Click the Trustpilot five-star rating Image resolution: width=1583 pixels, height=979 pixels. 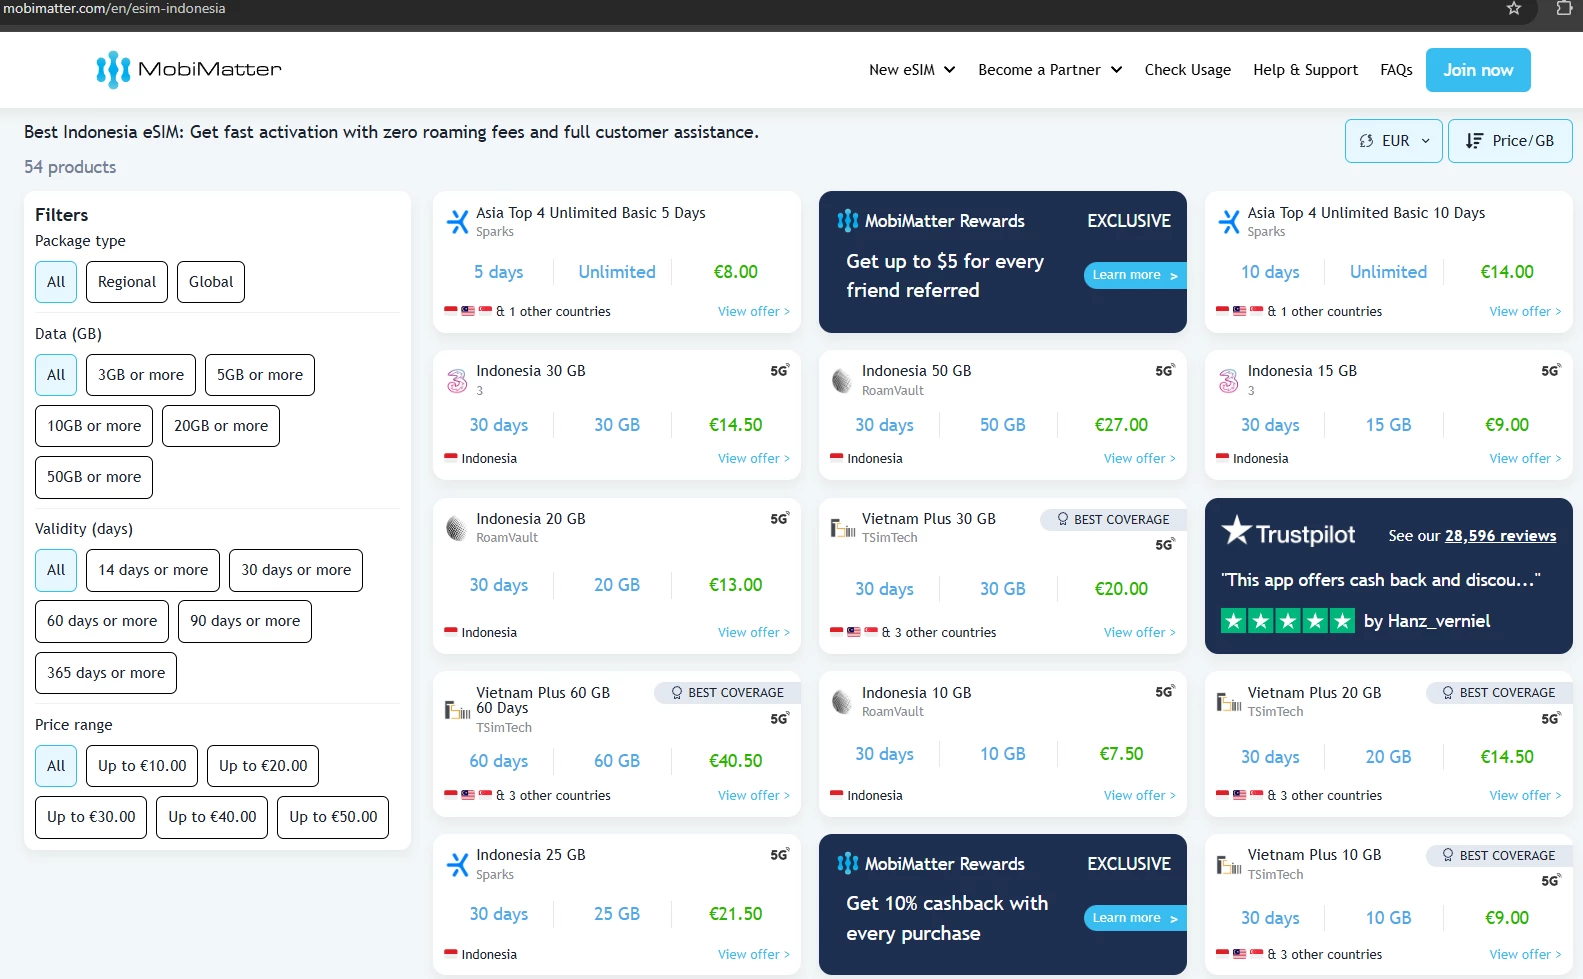click(x=1288, y=622)
